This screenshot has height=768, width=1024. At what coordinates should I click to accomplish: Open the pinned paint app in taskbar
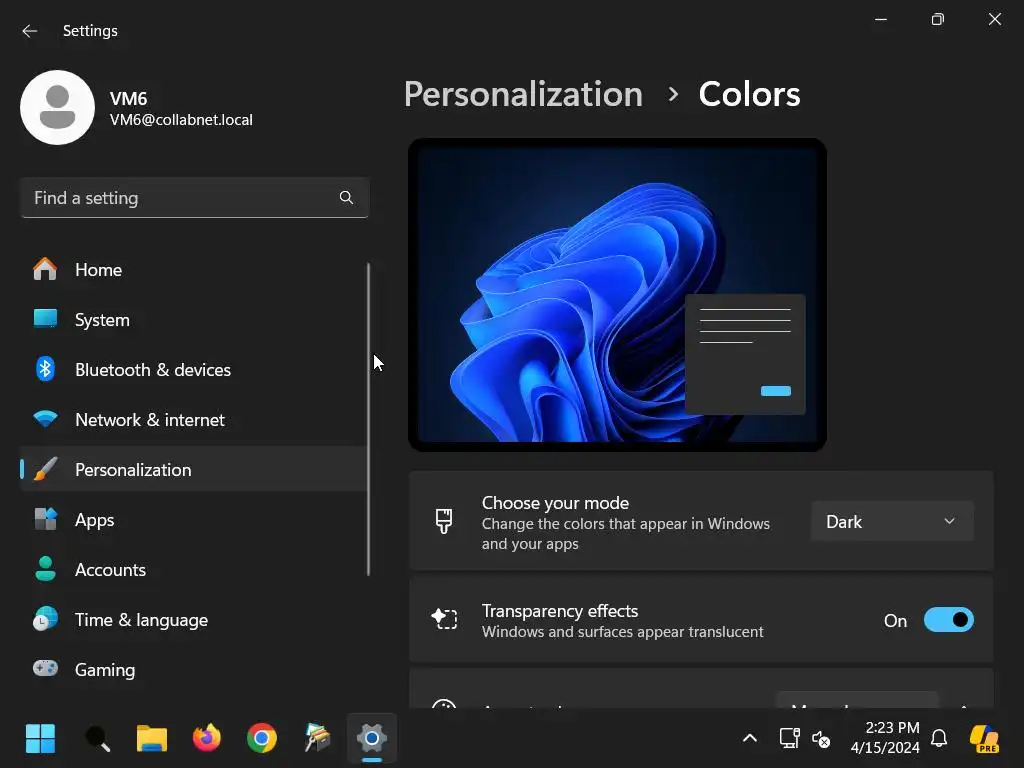317,739
